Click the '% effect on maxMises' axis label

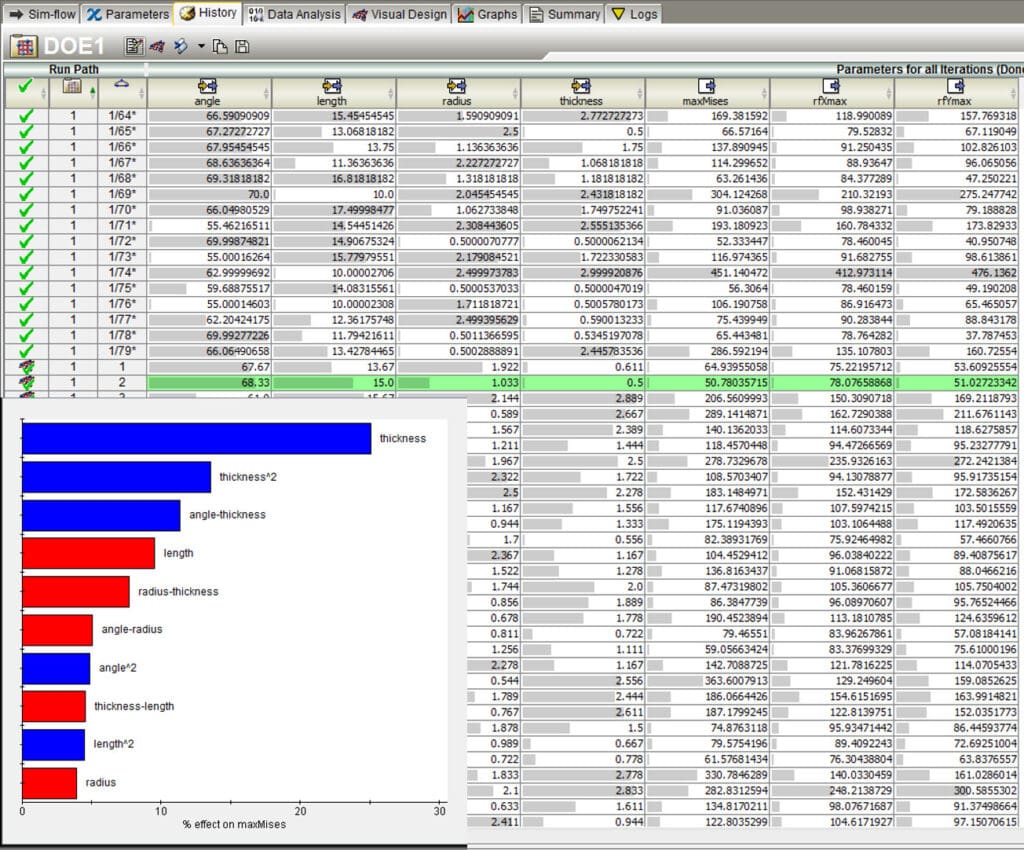(x=234, y=825)
